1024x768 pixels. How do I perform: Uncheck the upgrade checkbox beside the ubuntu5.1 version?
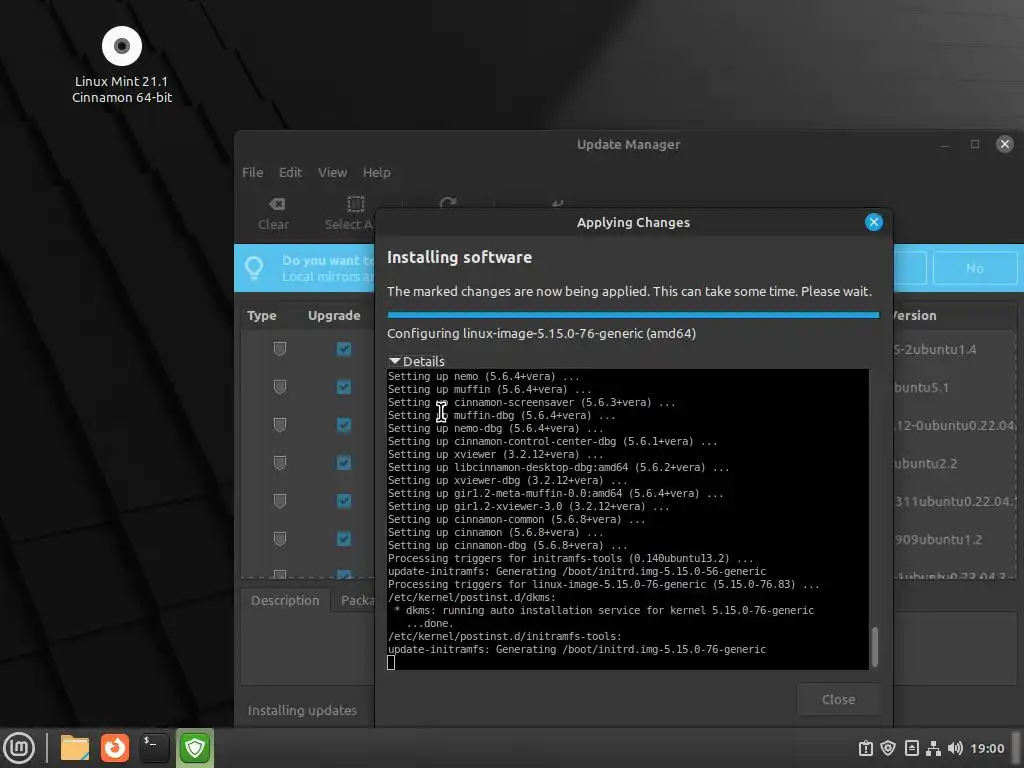pyautogui.click(x=344, y=387)
